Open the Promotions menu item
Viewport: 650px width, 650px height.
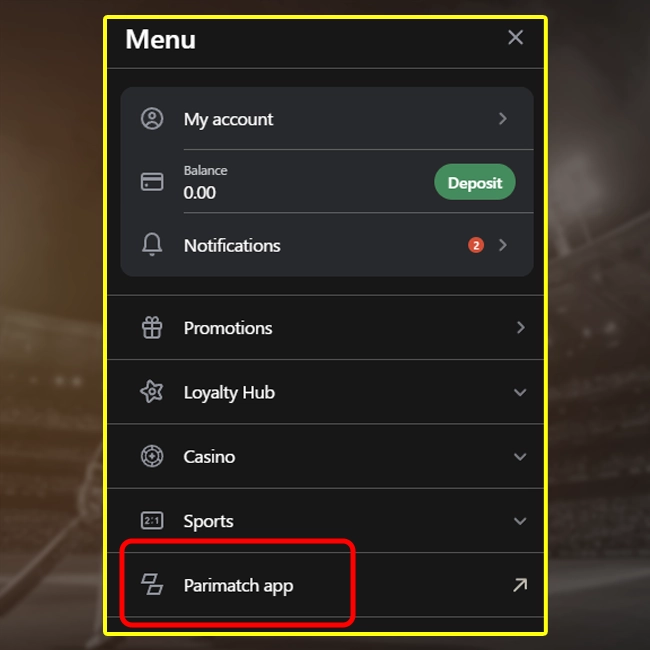tap(228, 328)
